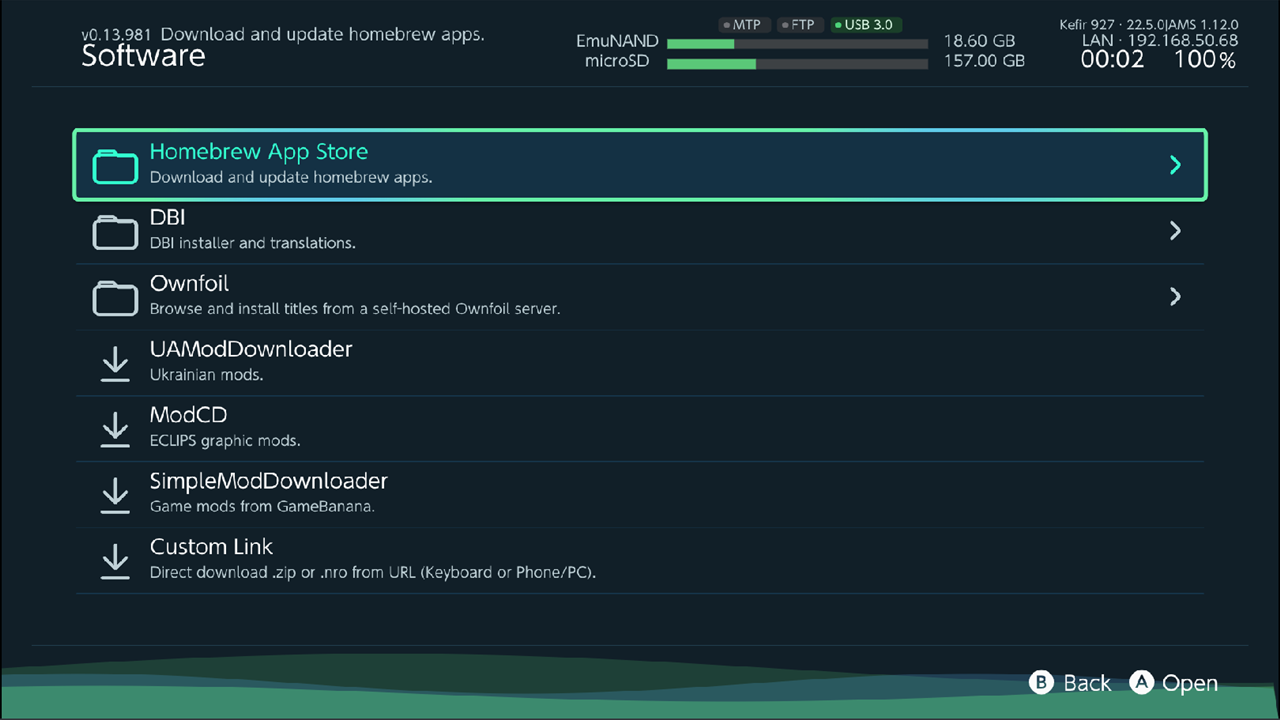Viewport: 1280px width, 720px height.
Task: Expand the Ownfoil entry chevron
Action: [1175, 297]
